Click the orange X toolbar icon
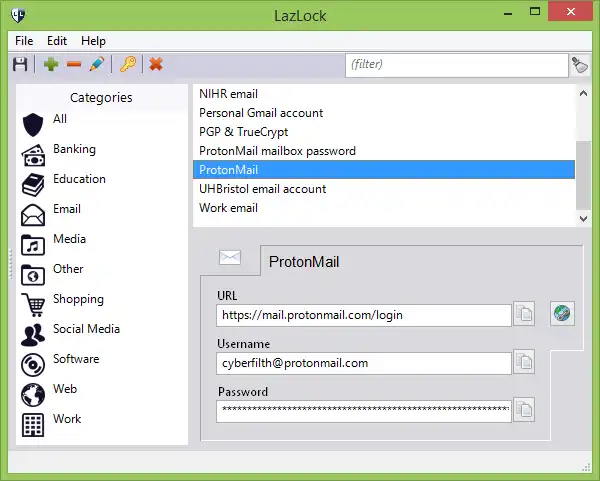Viewport: 600px width, 481px height. pos(156,64)
